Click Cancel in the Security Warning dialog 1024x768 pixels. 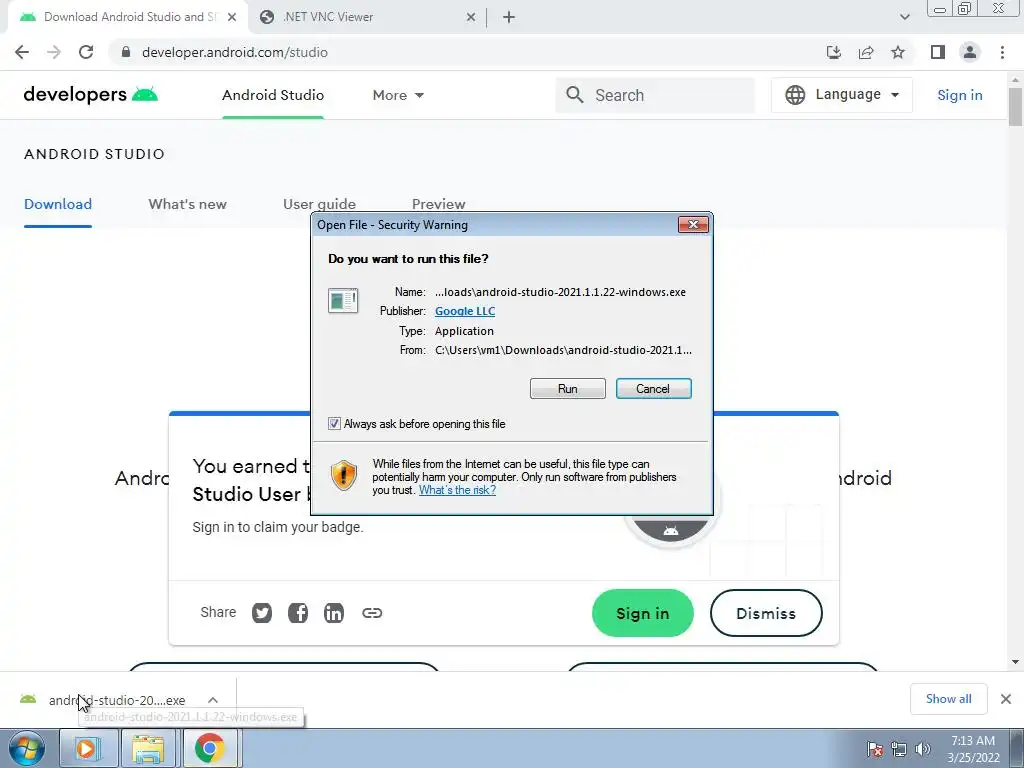653,389
